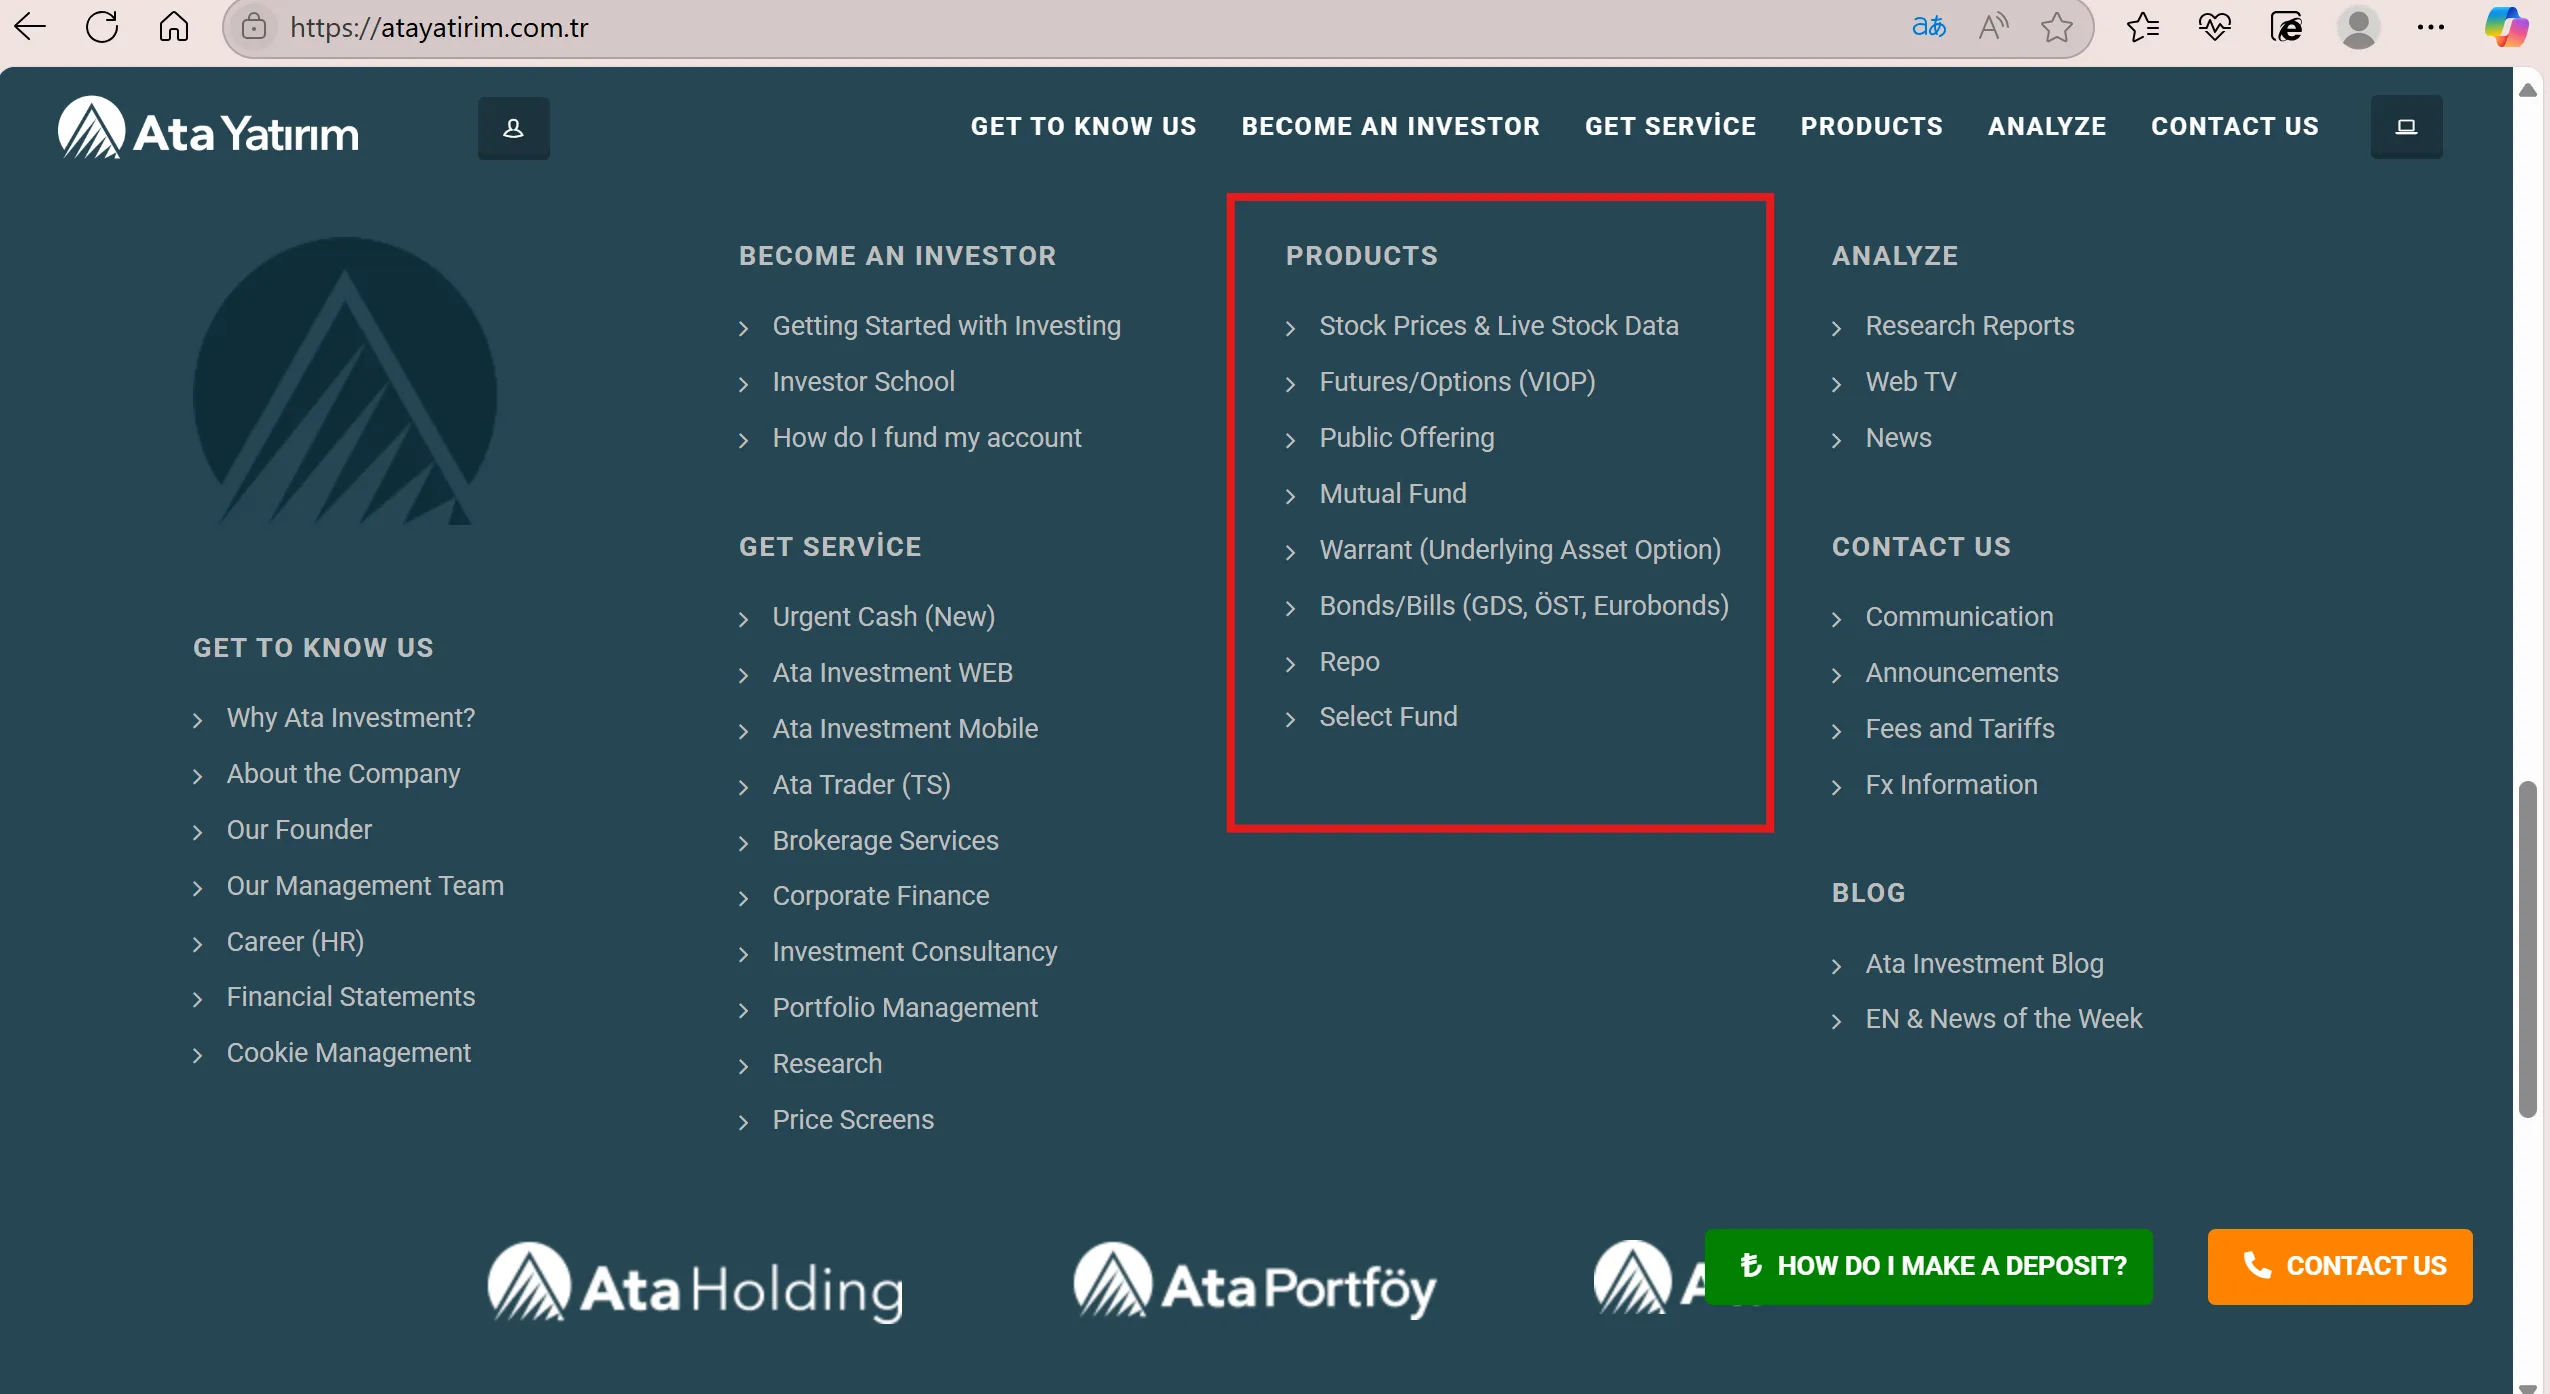This screenshot has width=2550, height=1394.
Task: Launch the Copilot sidebar icon
Action: point(2506,27)
